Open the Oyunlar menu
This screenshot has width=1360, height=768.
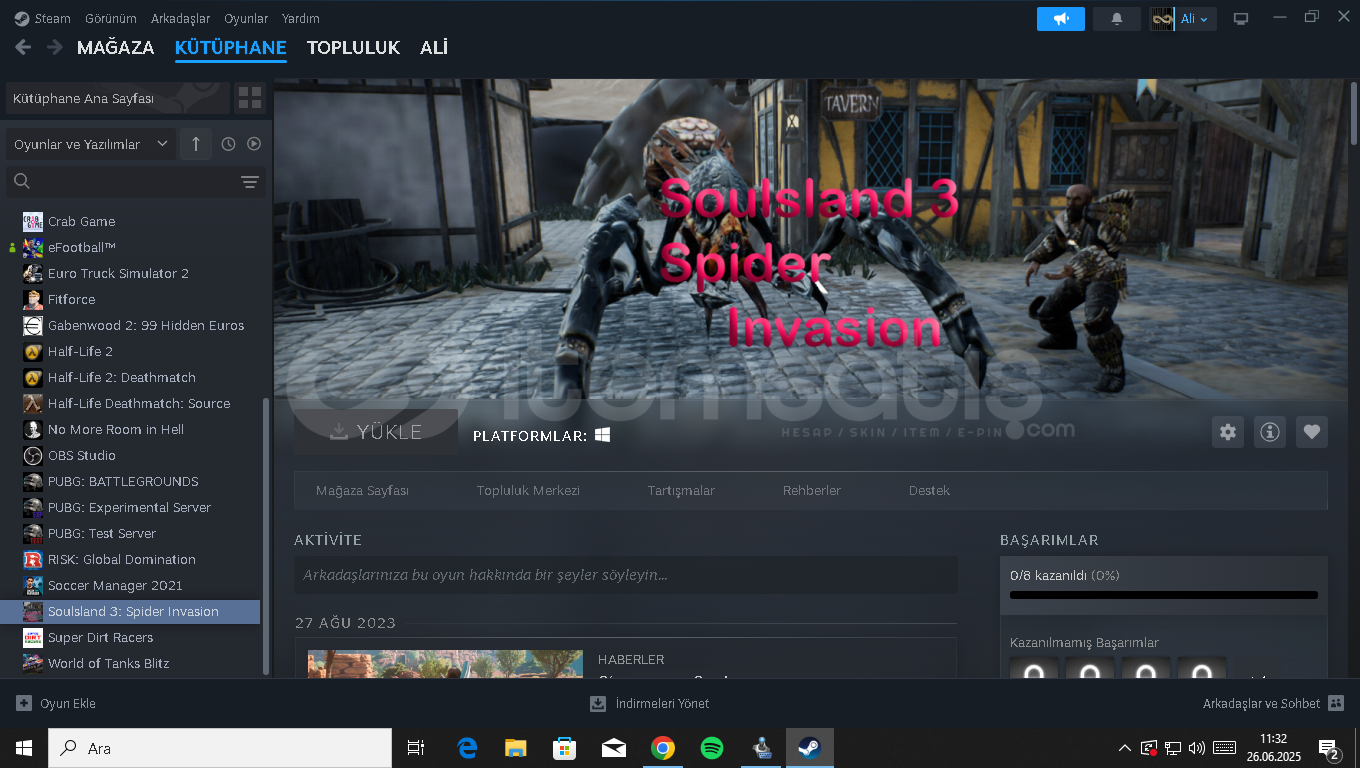246,18
